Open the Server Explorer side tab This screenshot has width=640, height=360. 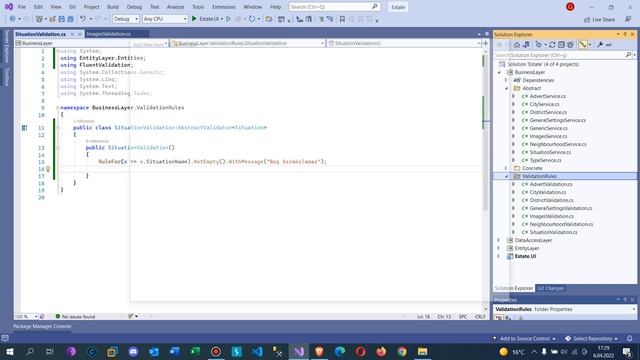(7, 46)
